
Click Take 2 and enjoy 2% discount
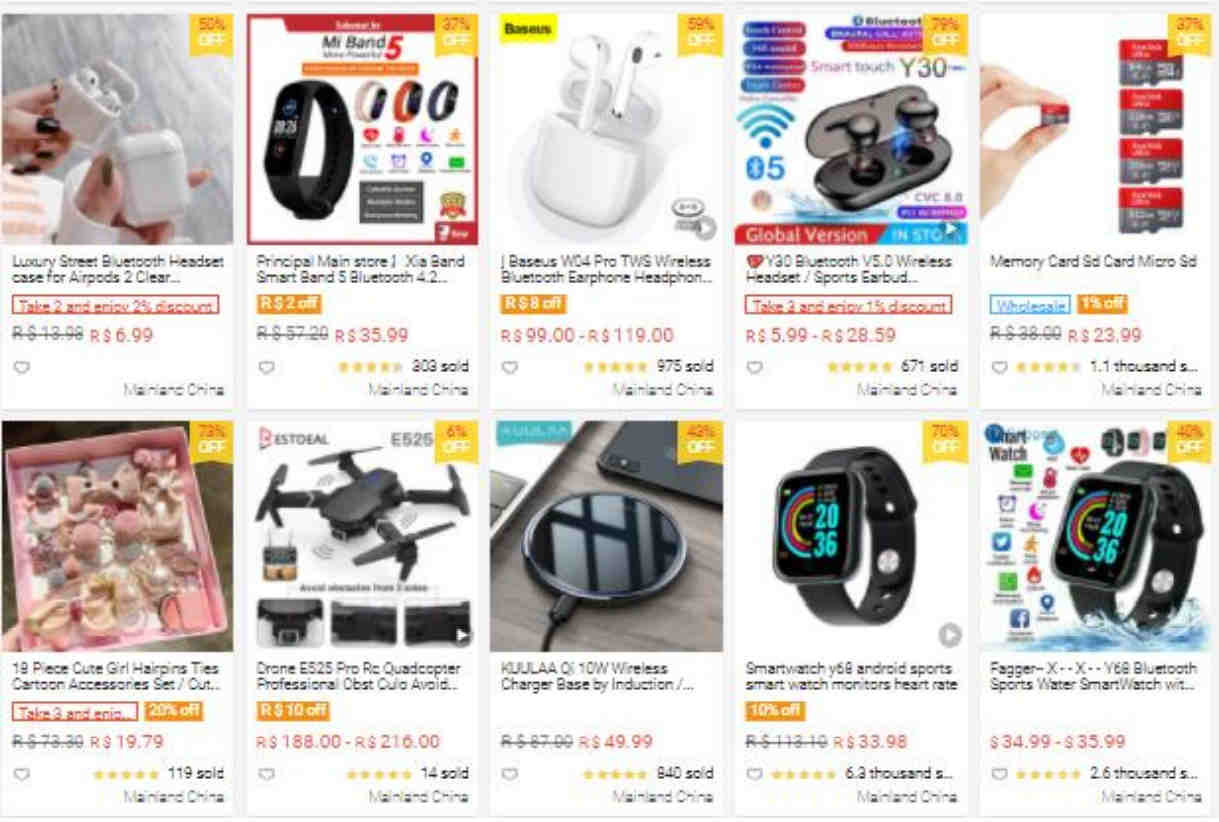116,305
